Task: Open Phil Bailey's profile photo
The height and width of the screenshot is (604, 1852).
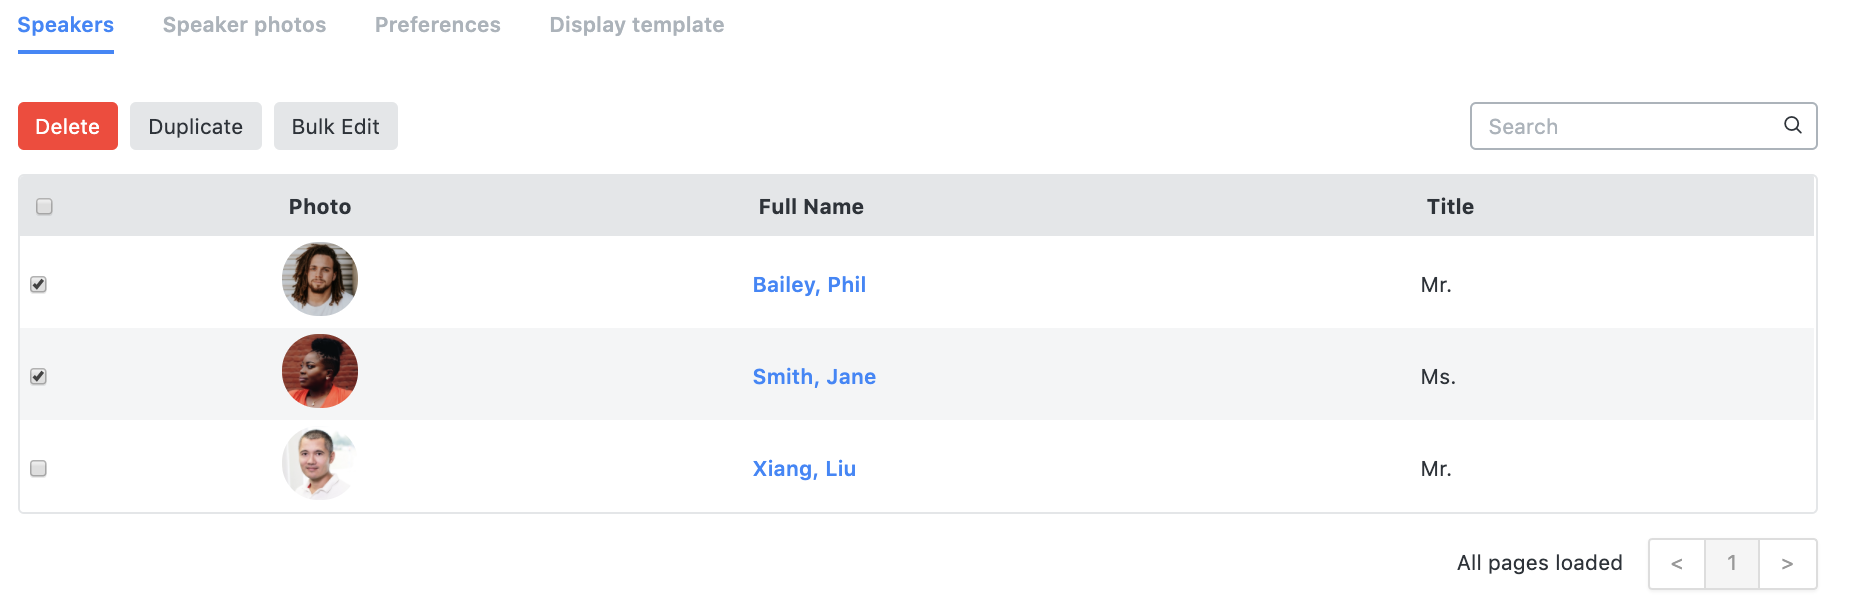Action: [x=320, y=279]
